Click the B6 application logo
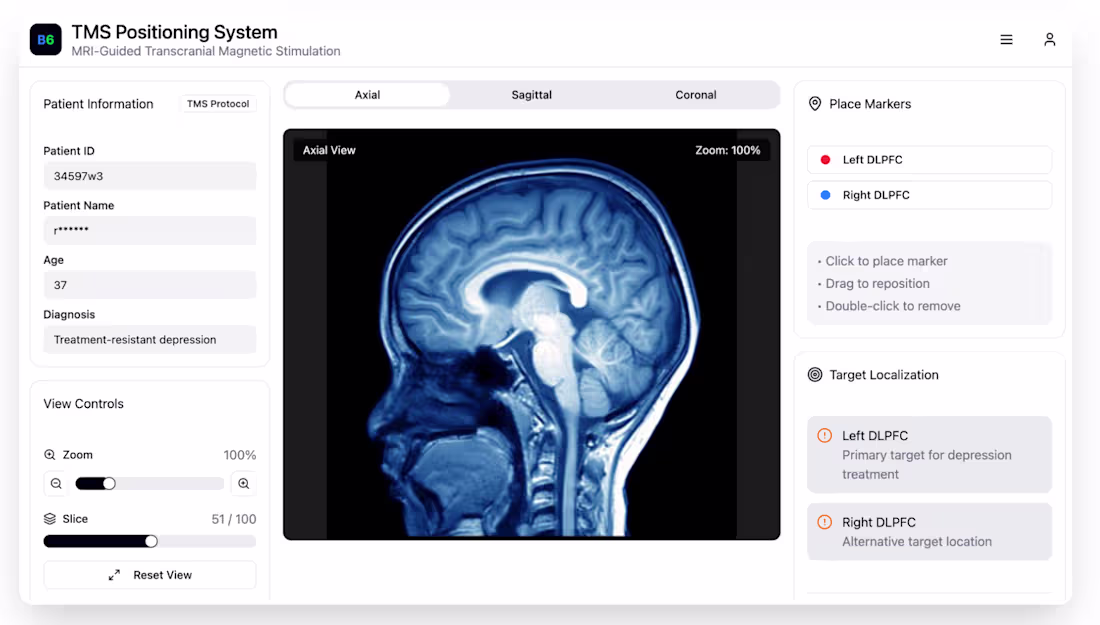 (x=45, y=40)
